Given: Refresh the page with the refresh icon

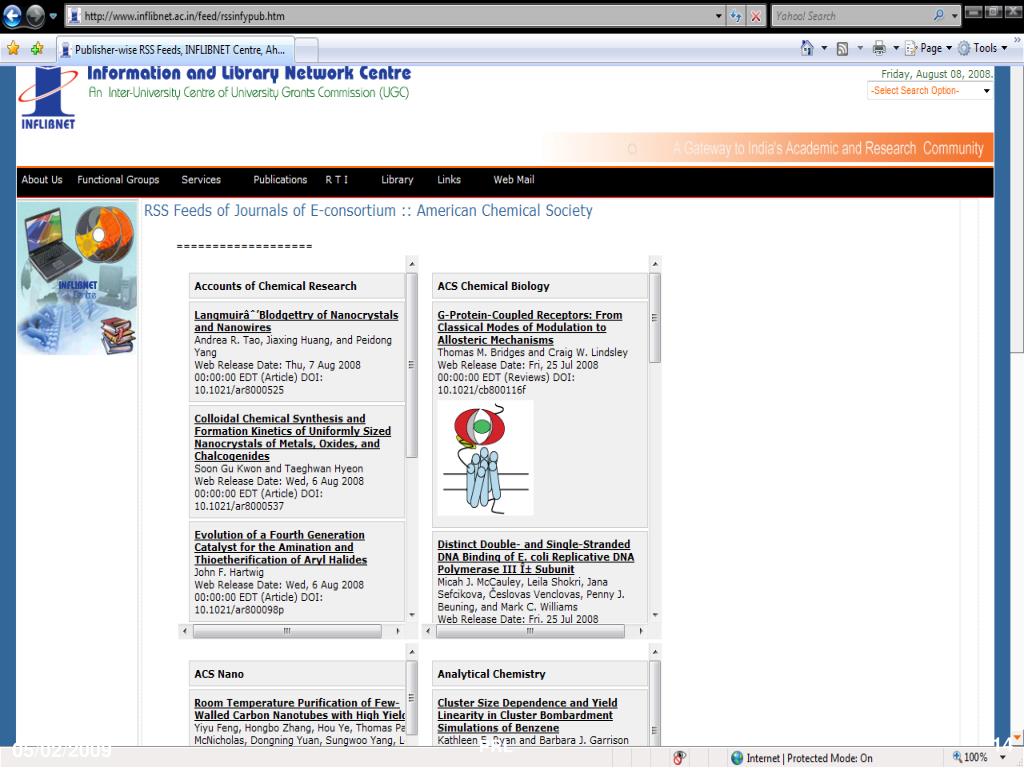Looking at the screenshot, I should click(x=736, y=16).
